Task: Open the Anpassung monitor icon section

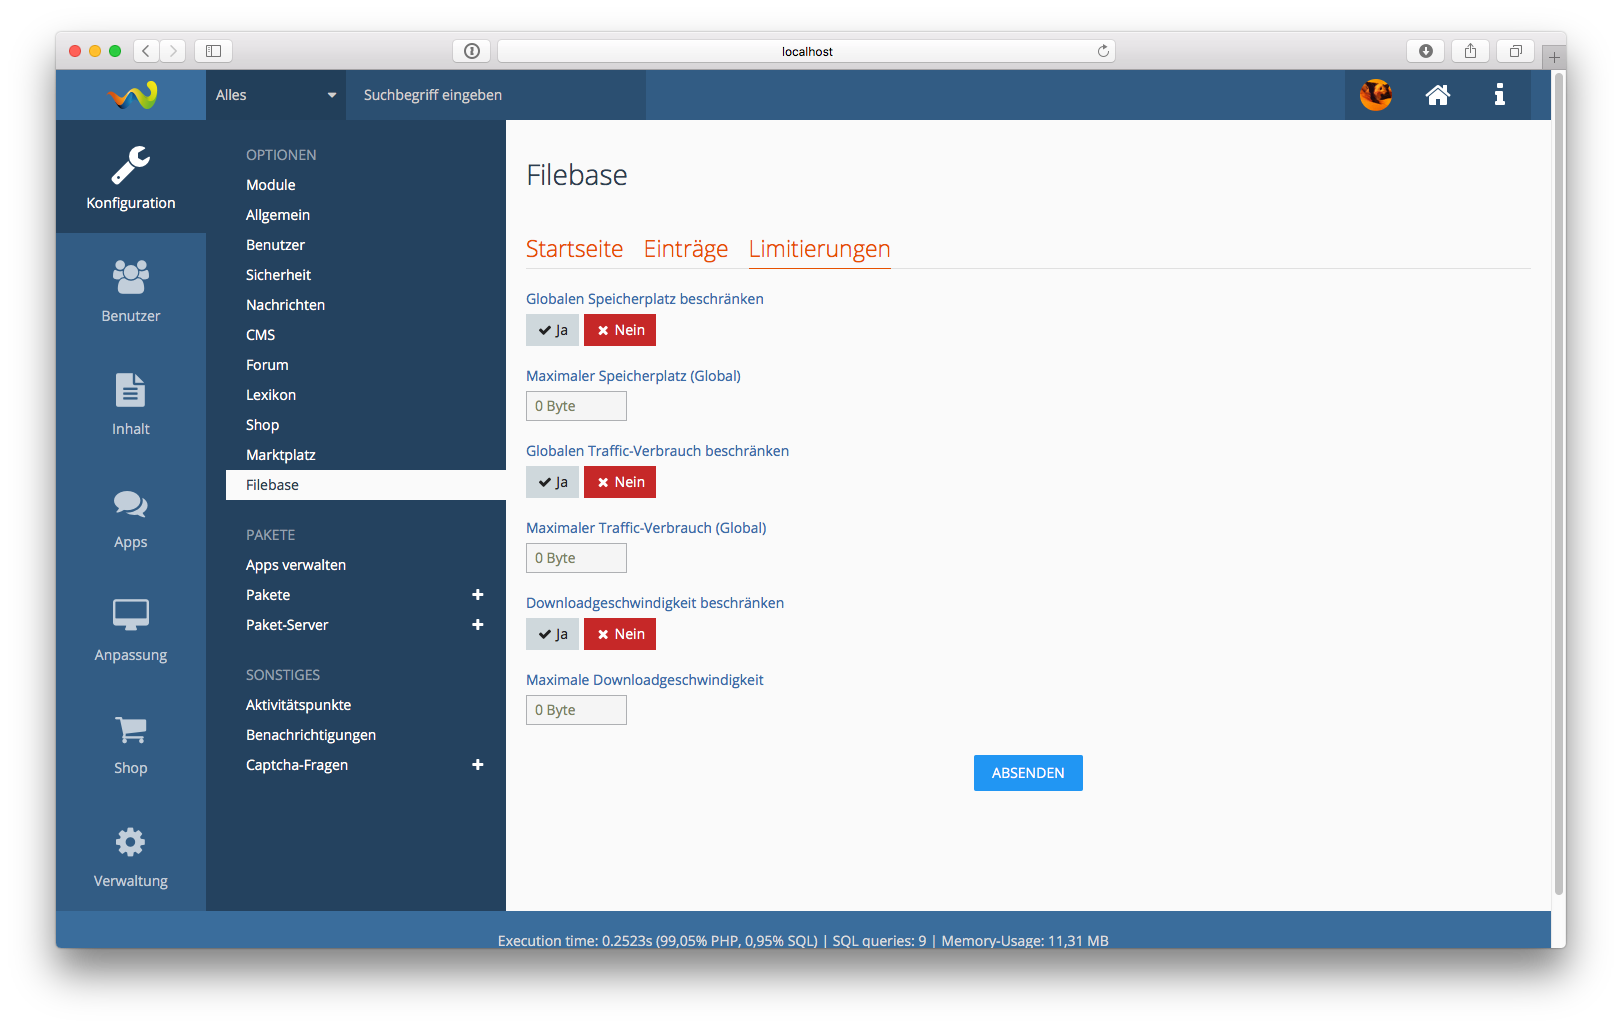Action: (130, 629)
